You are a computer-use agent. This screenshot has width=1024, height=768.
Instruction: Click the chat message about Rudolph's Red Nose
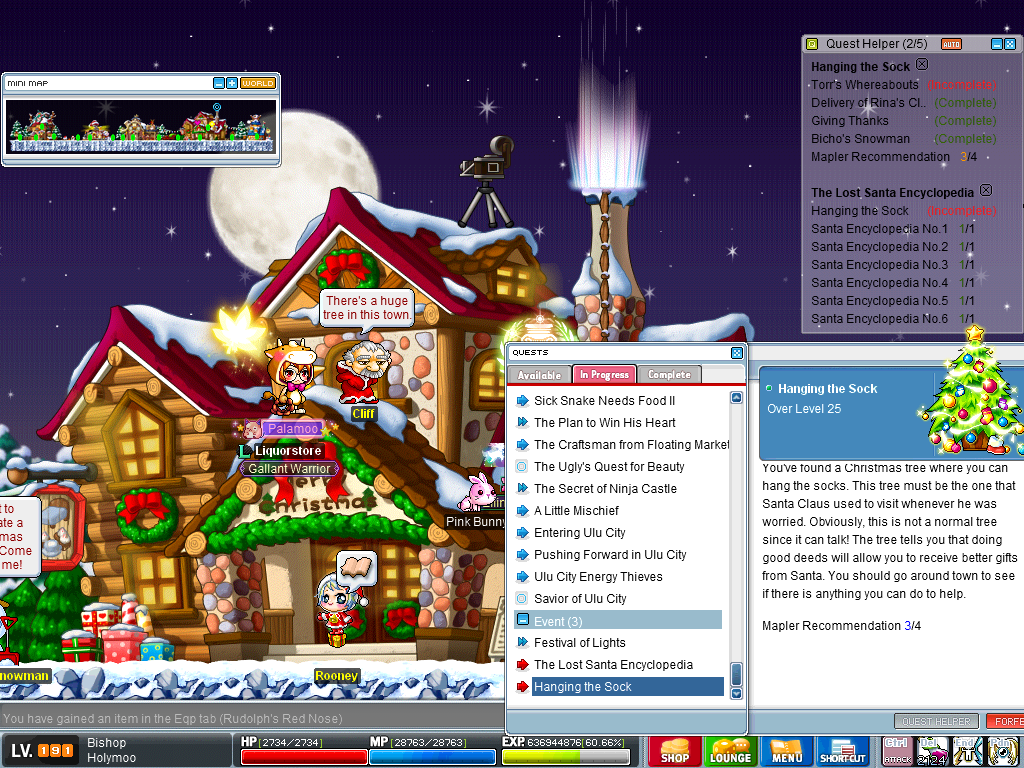click(172, 718)
